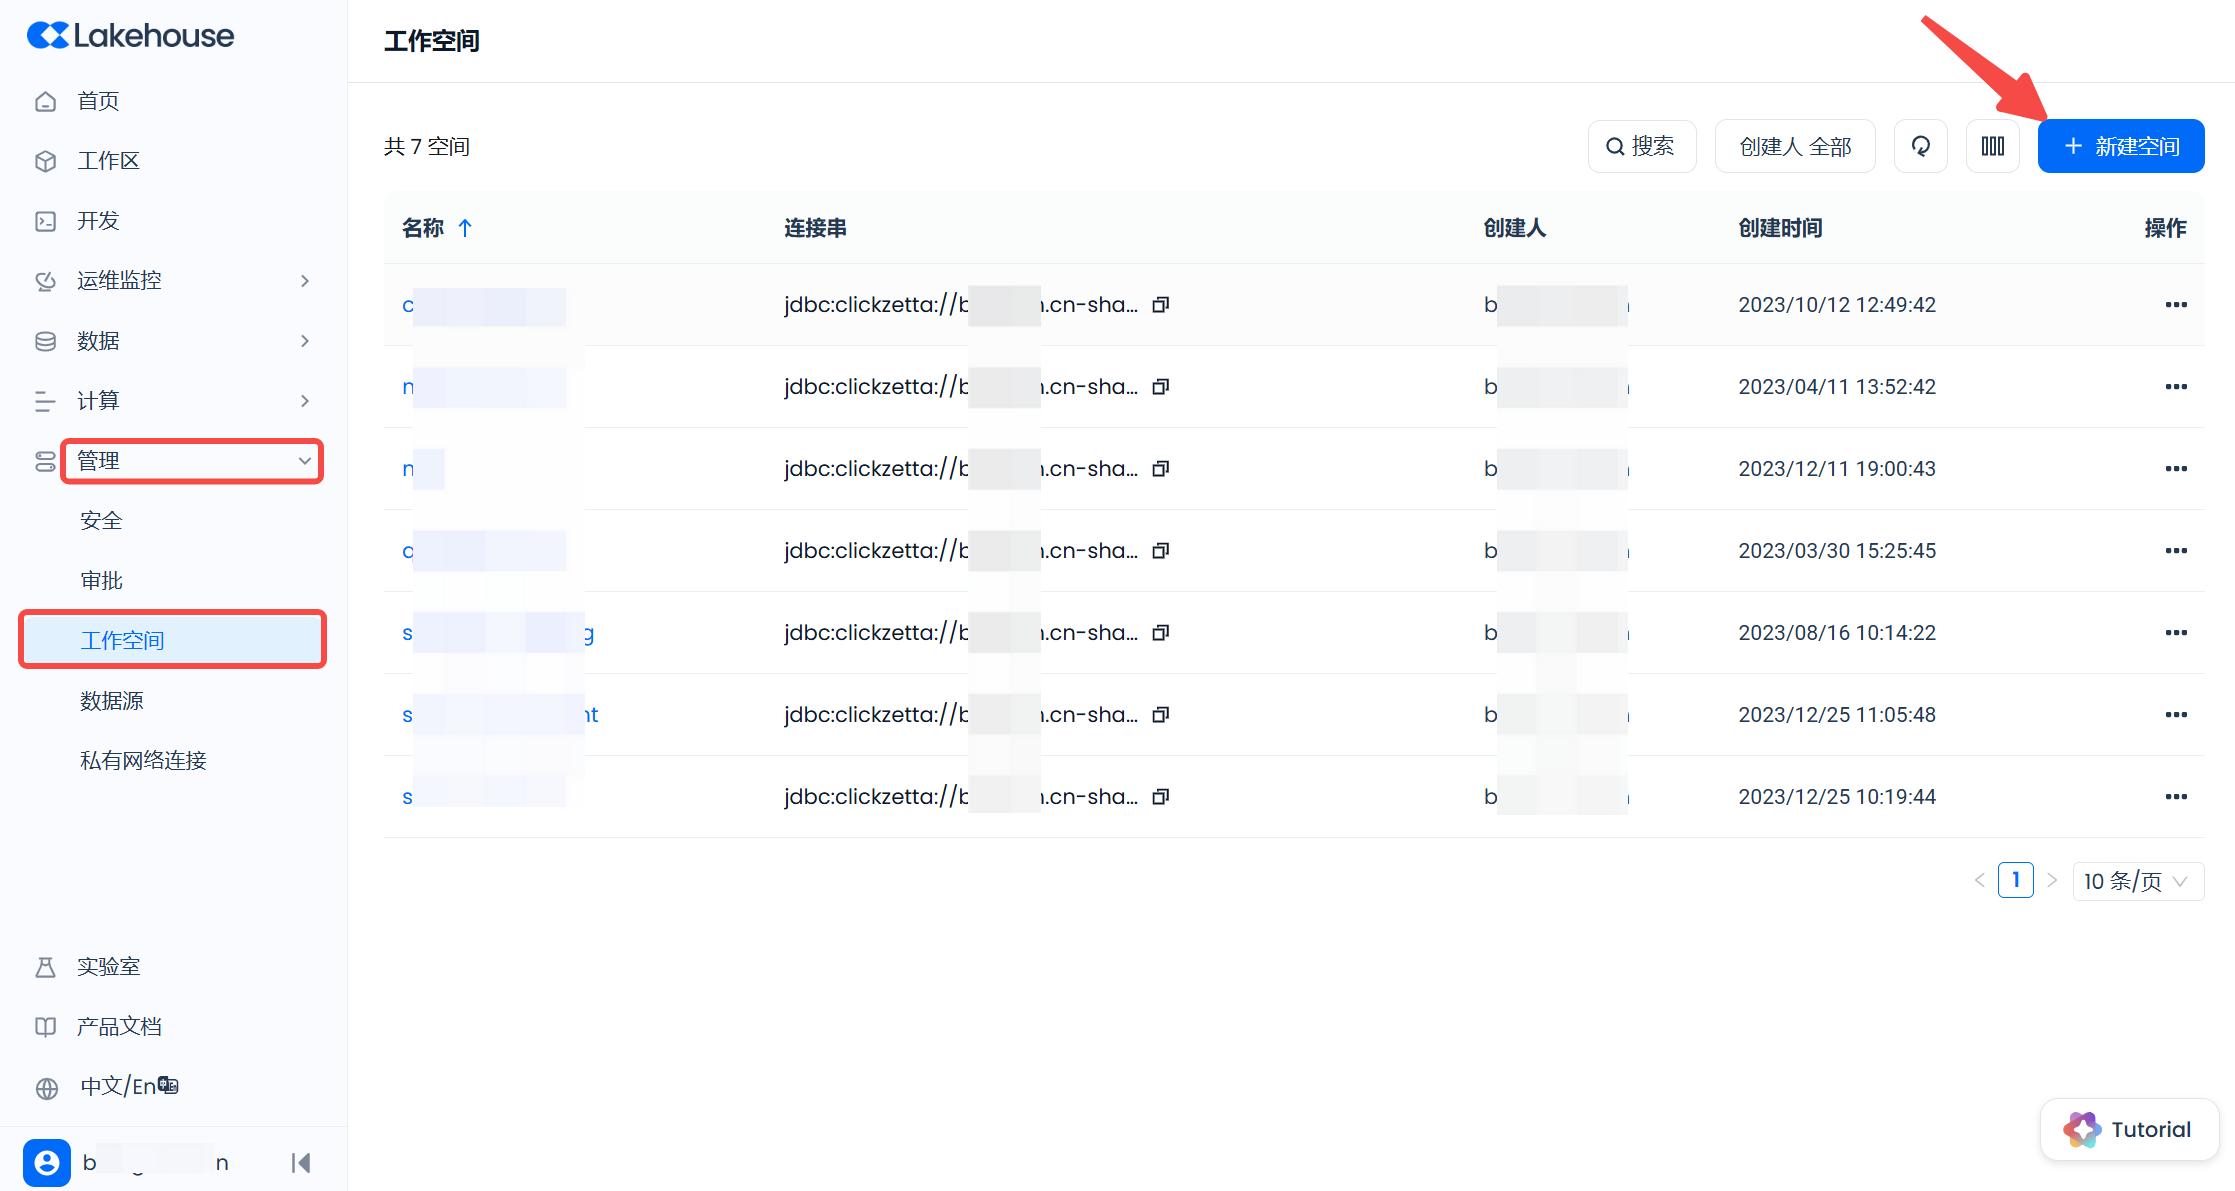Click the name sort arrow icon
This screenshot has height=1191, width=2235.
tap(465, 228)
